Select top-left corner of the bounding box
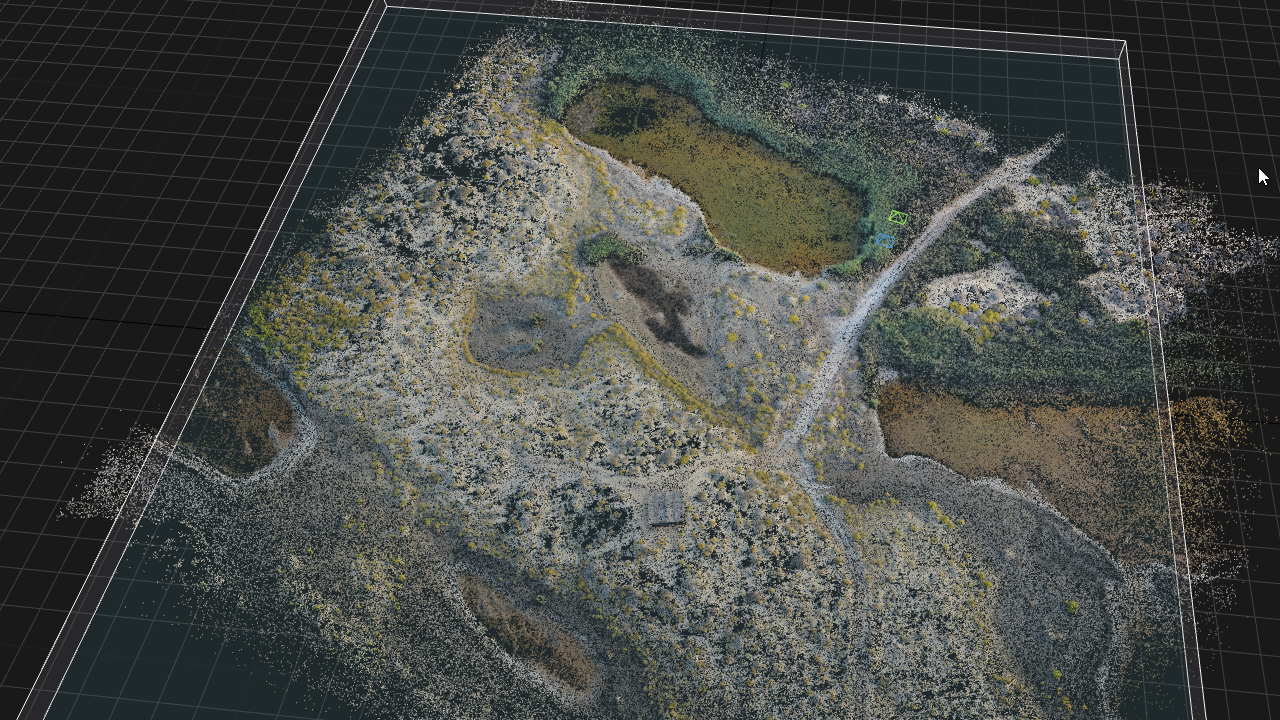The width and height of the screenshot is (1280, 720). (x=385, y=7)
